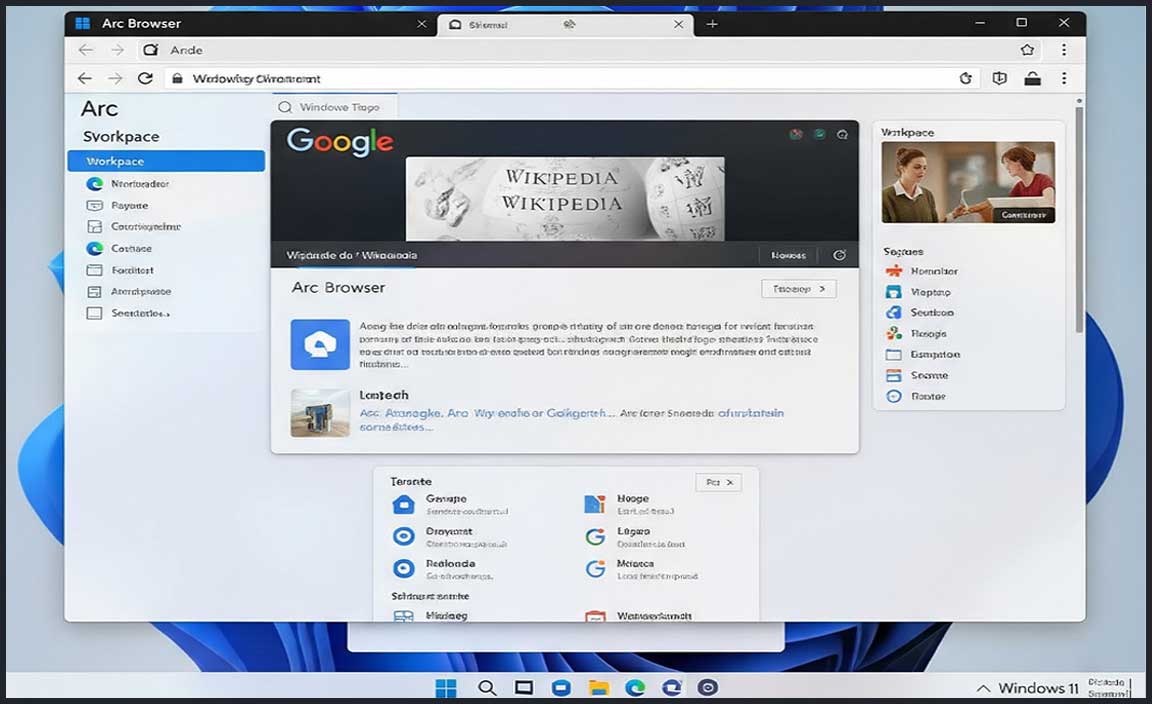
Task: Click colorful dots icon beside 'Roogis'
Action: pyautogui.click(x=893, y=334)
